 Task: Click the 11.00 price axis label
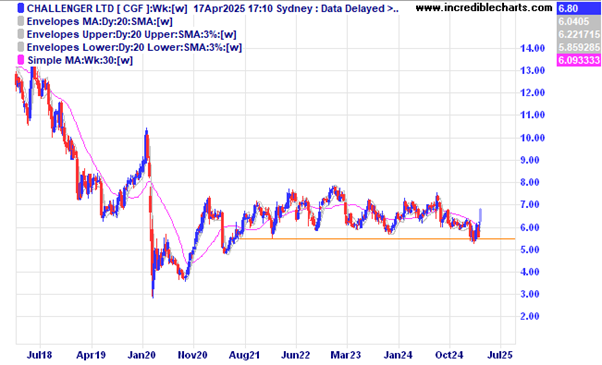[x=533, y=115]
